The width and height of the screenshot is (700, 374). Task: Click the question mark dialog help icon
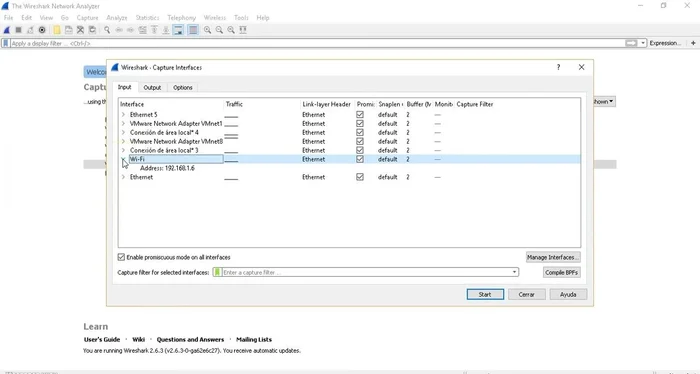[x=558, y=67]
